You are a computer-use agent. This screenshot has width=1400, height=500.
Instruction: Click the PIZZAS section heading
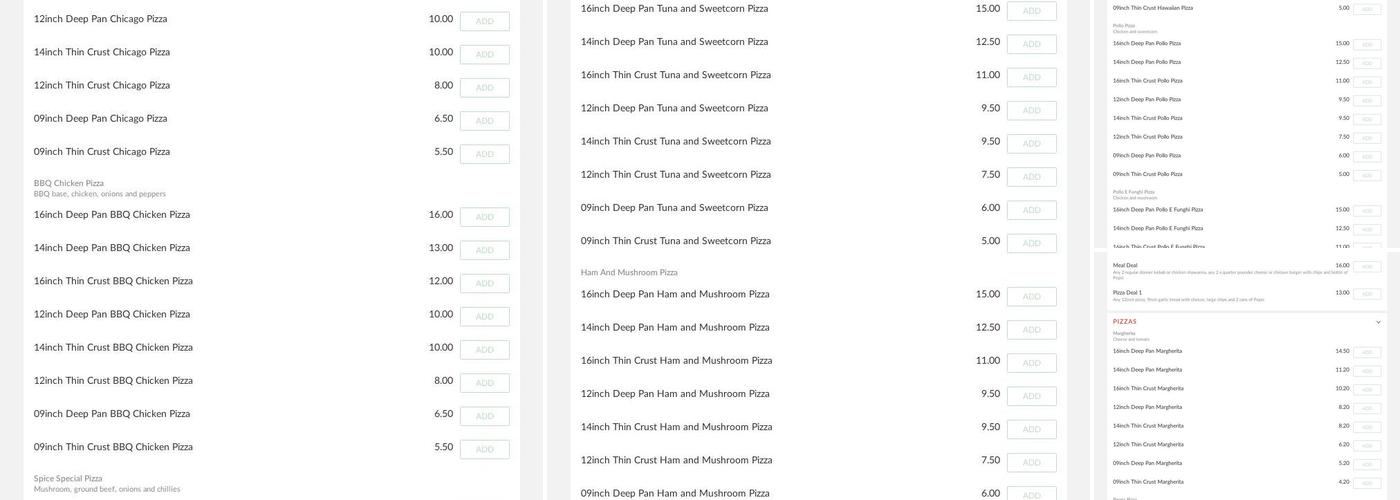tap(1125, 322)
